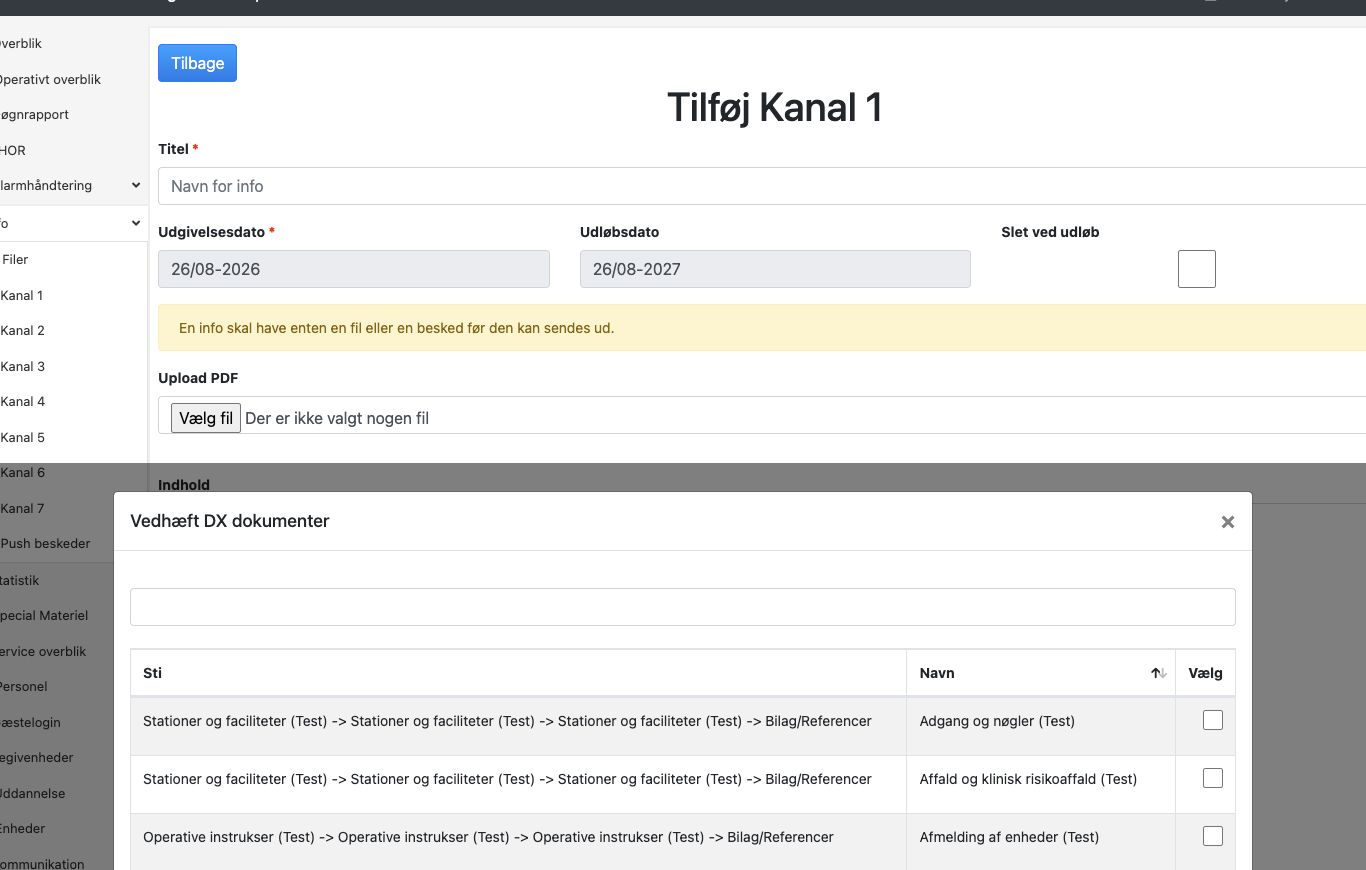Image resolution: width=1366 pixels, height=870 pixels.
Task: Expand the Alarmhåndtering sidebar chevron
Action: coord(136,185)
